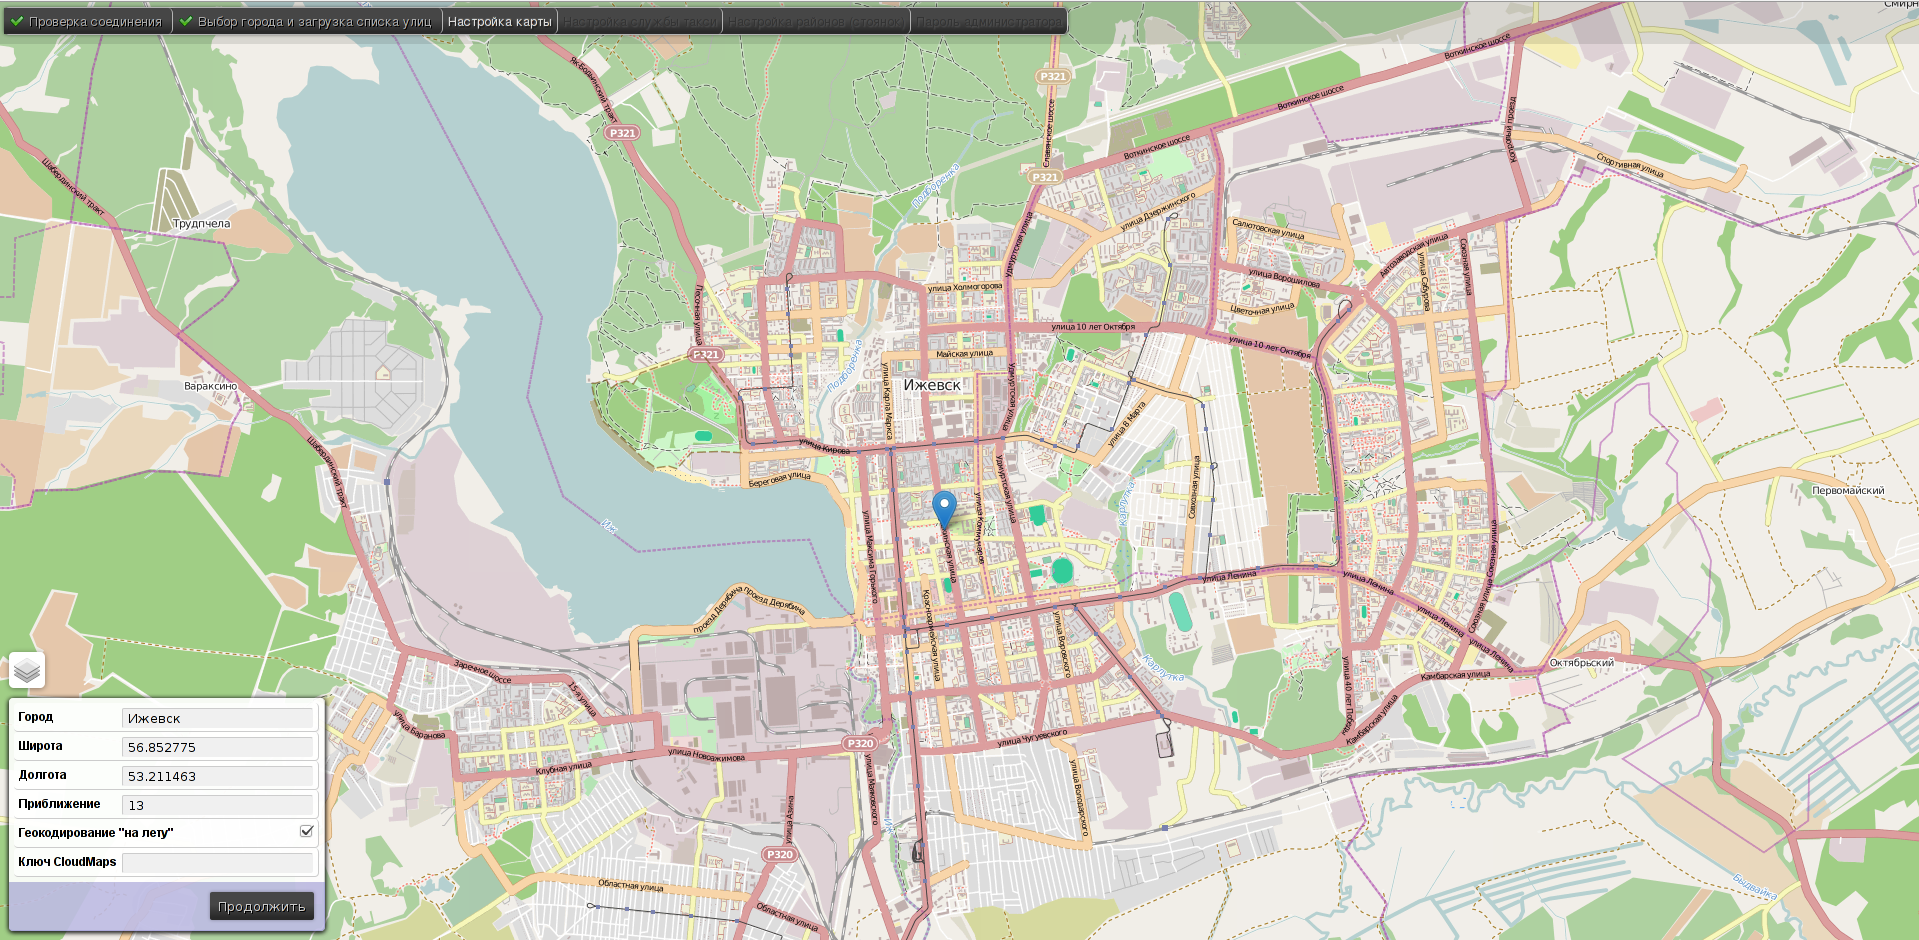The image size is (1919, 940).
Task: Click the blue location marker pin
Action: 944,508
